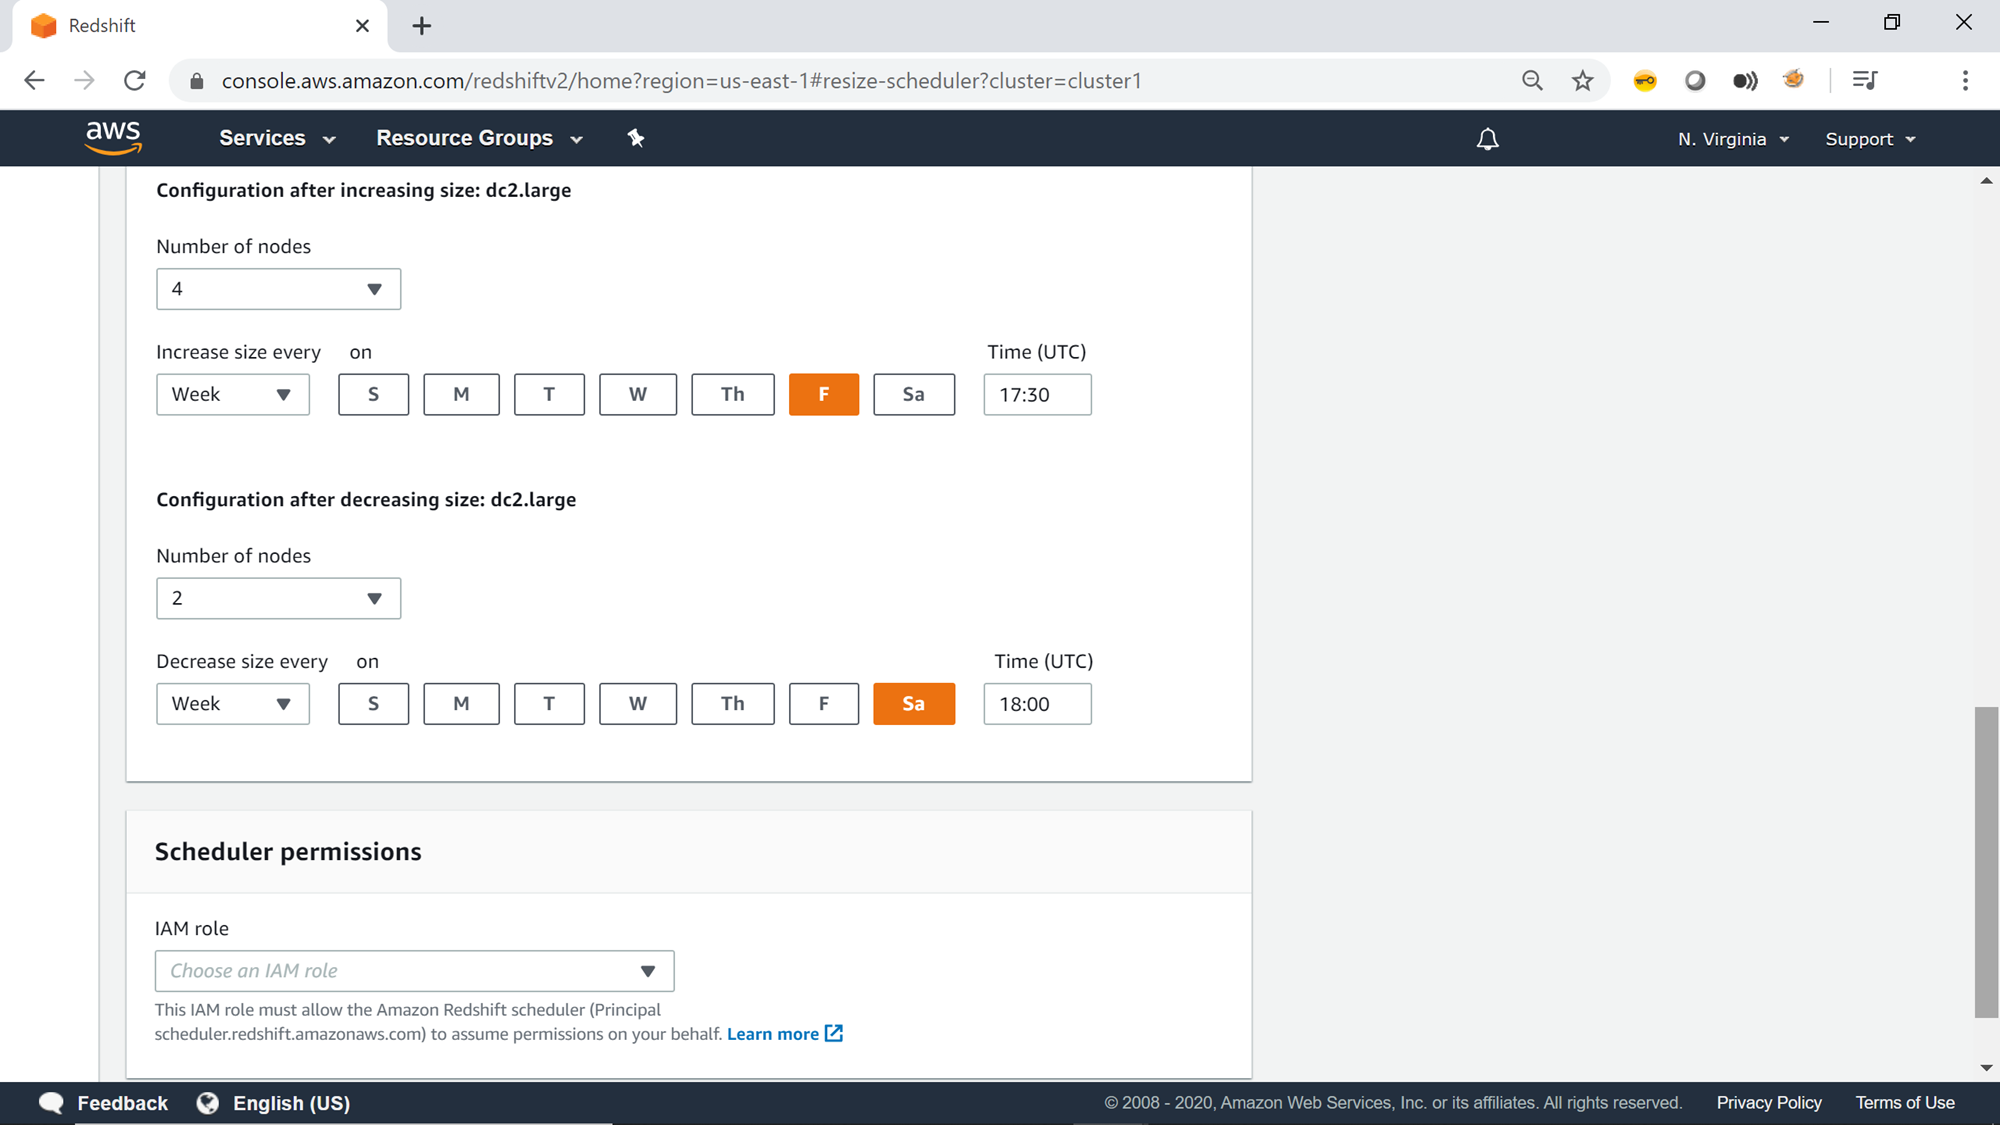Open the increase nodes dropdown showing 4
The height and width of the screenshot is (1125, 2000).
coord(278,289)
